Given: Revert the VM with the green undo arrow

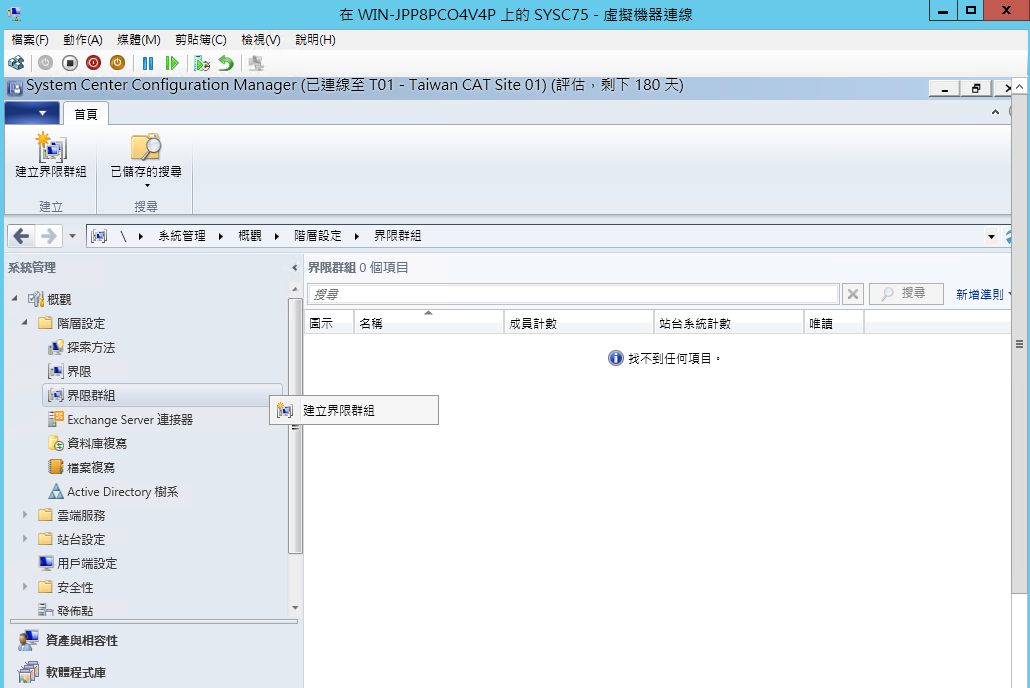Looking at the screenshot, I should click(x=226, y=63).
